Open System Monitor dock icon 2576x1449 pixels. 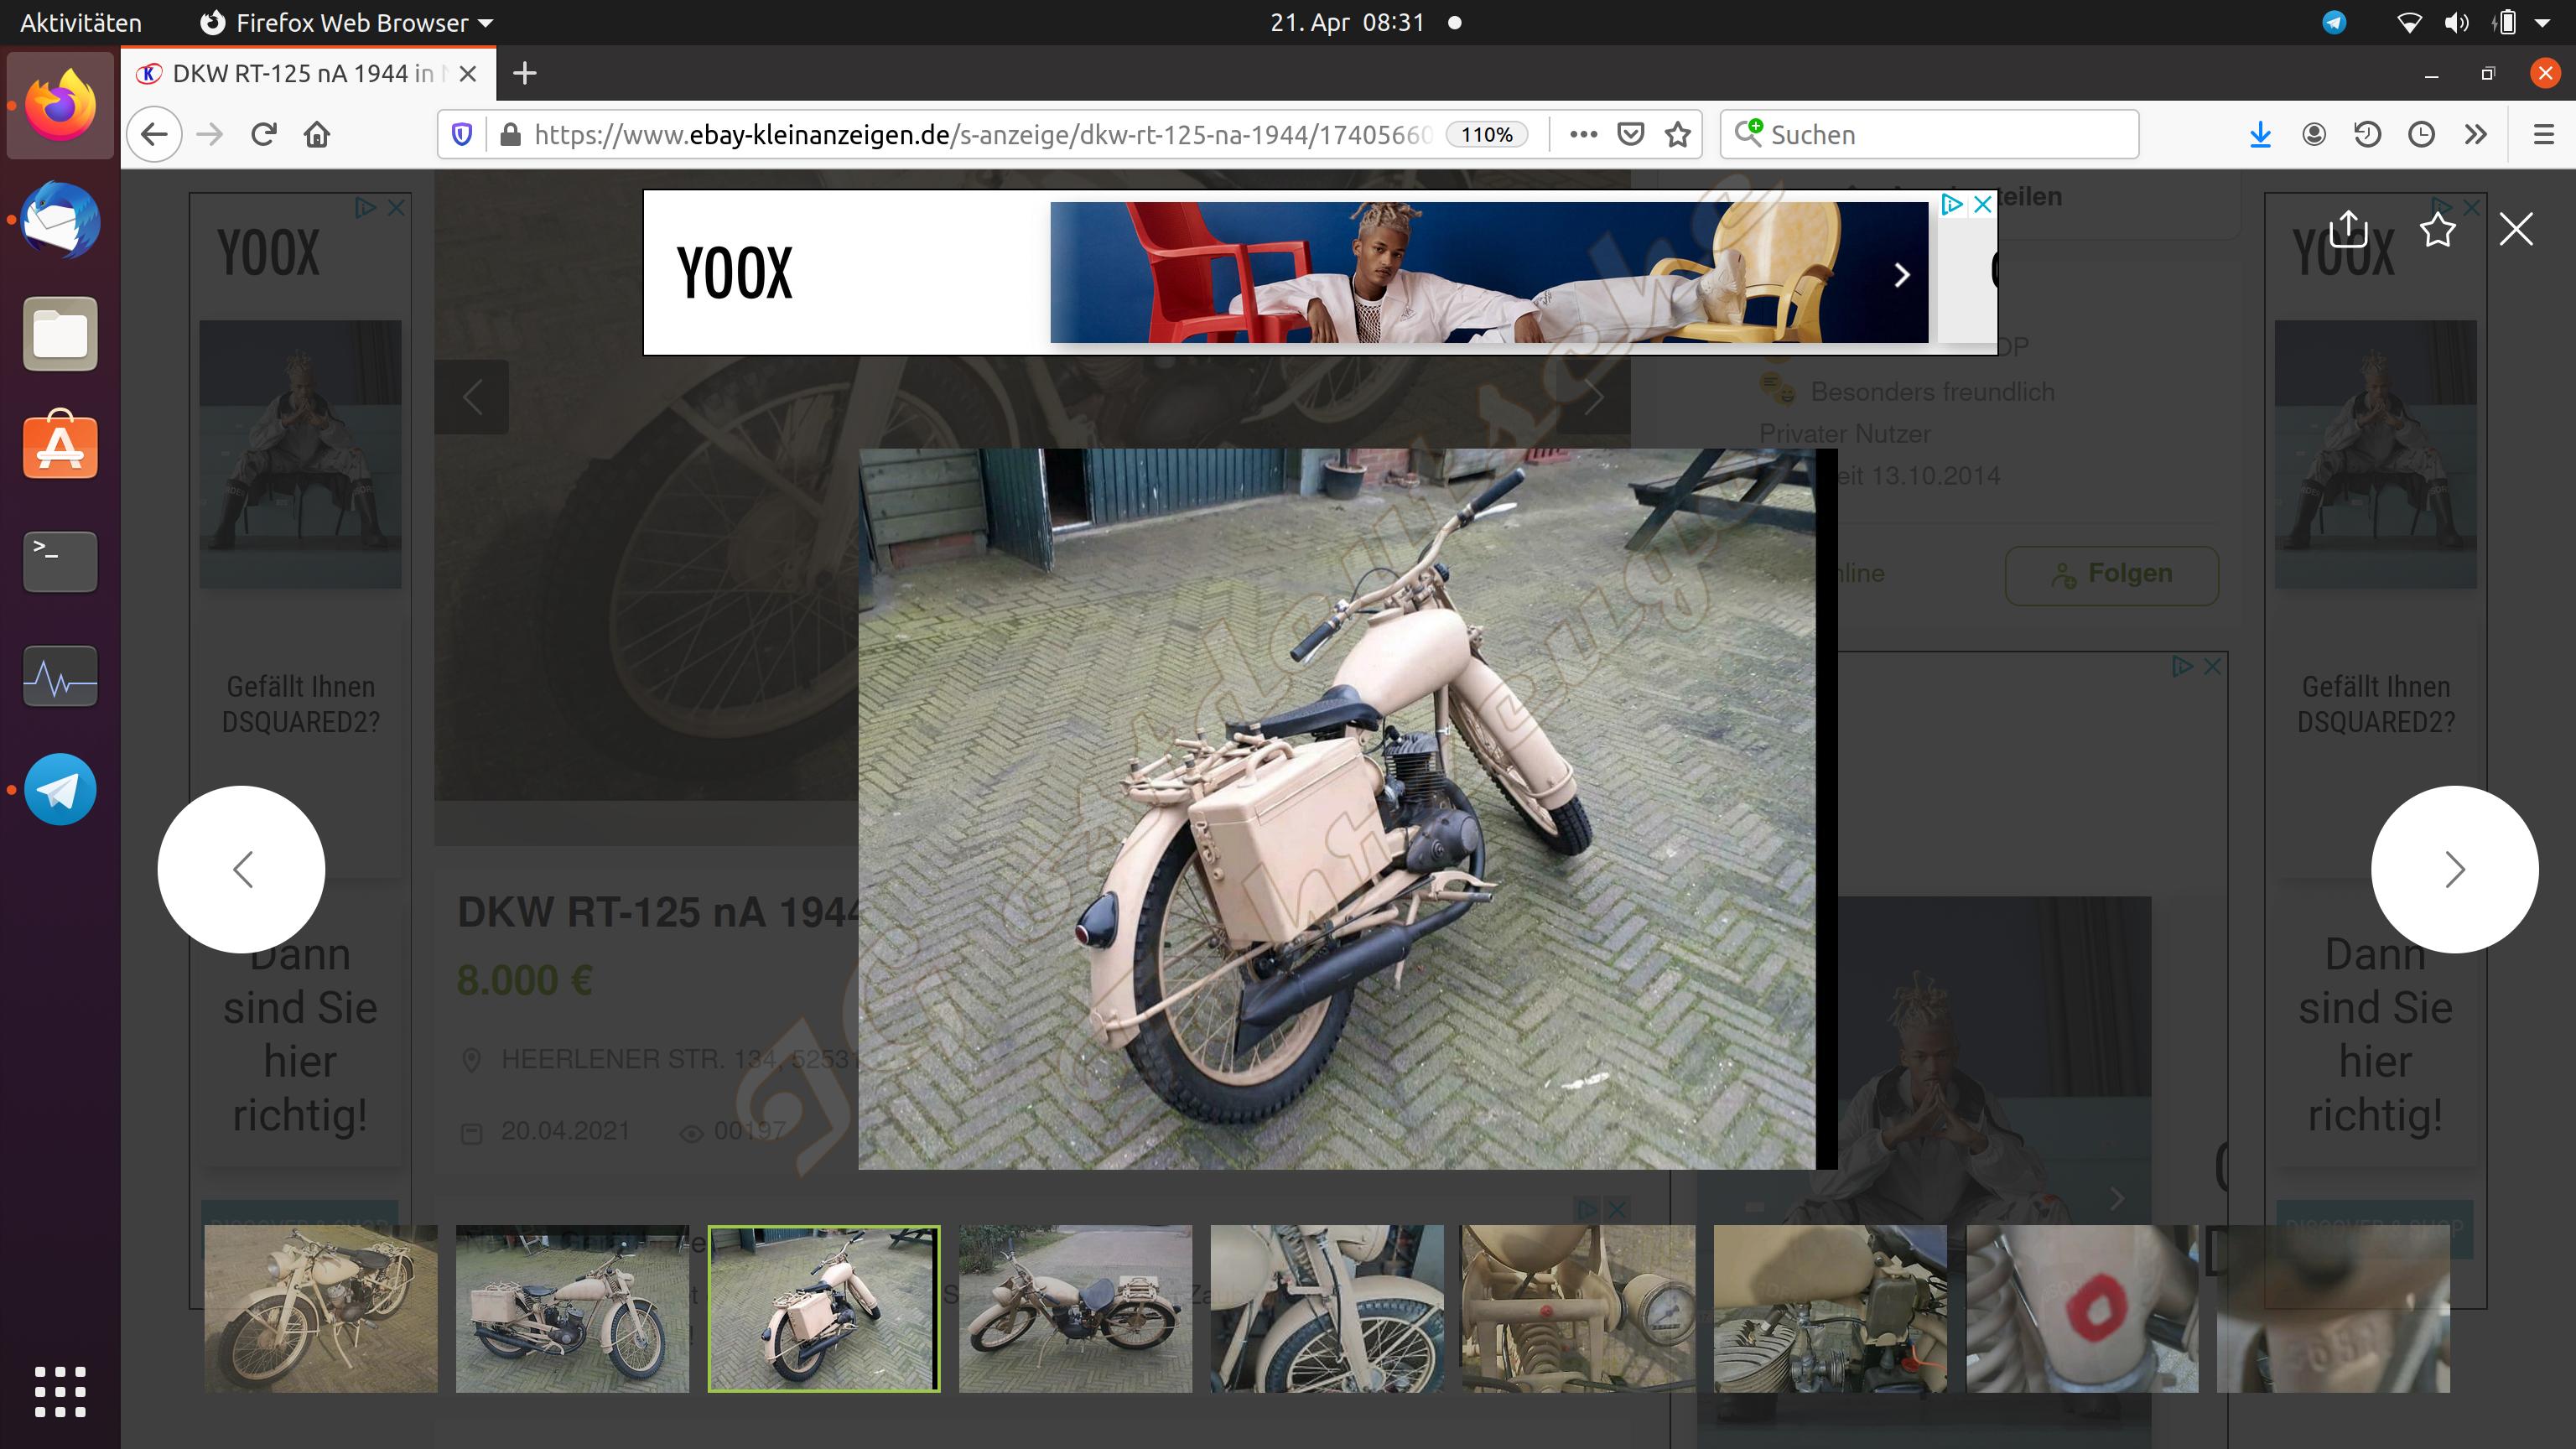pyautogui.click(x=60, y=677)
